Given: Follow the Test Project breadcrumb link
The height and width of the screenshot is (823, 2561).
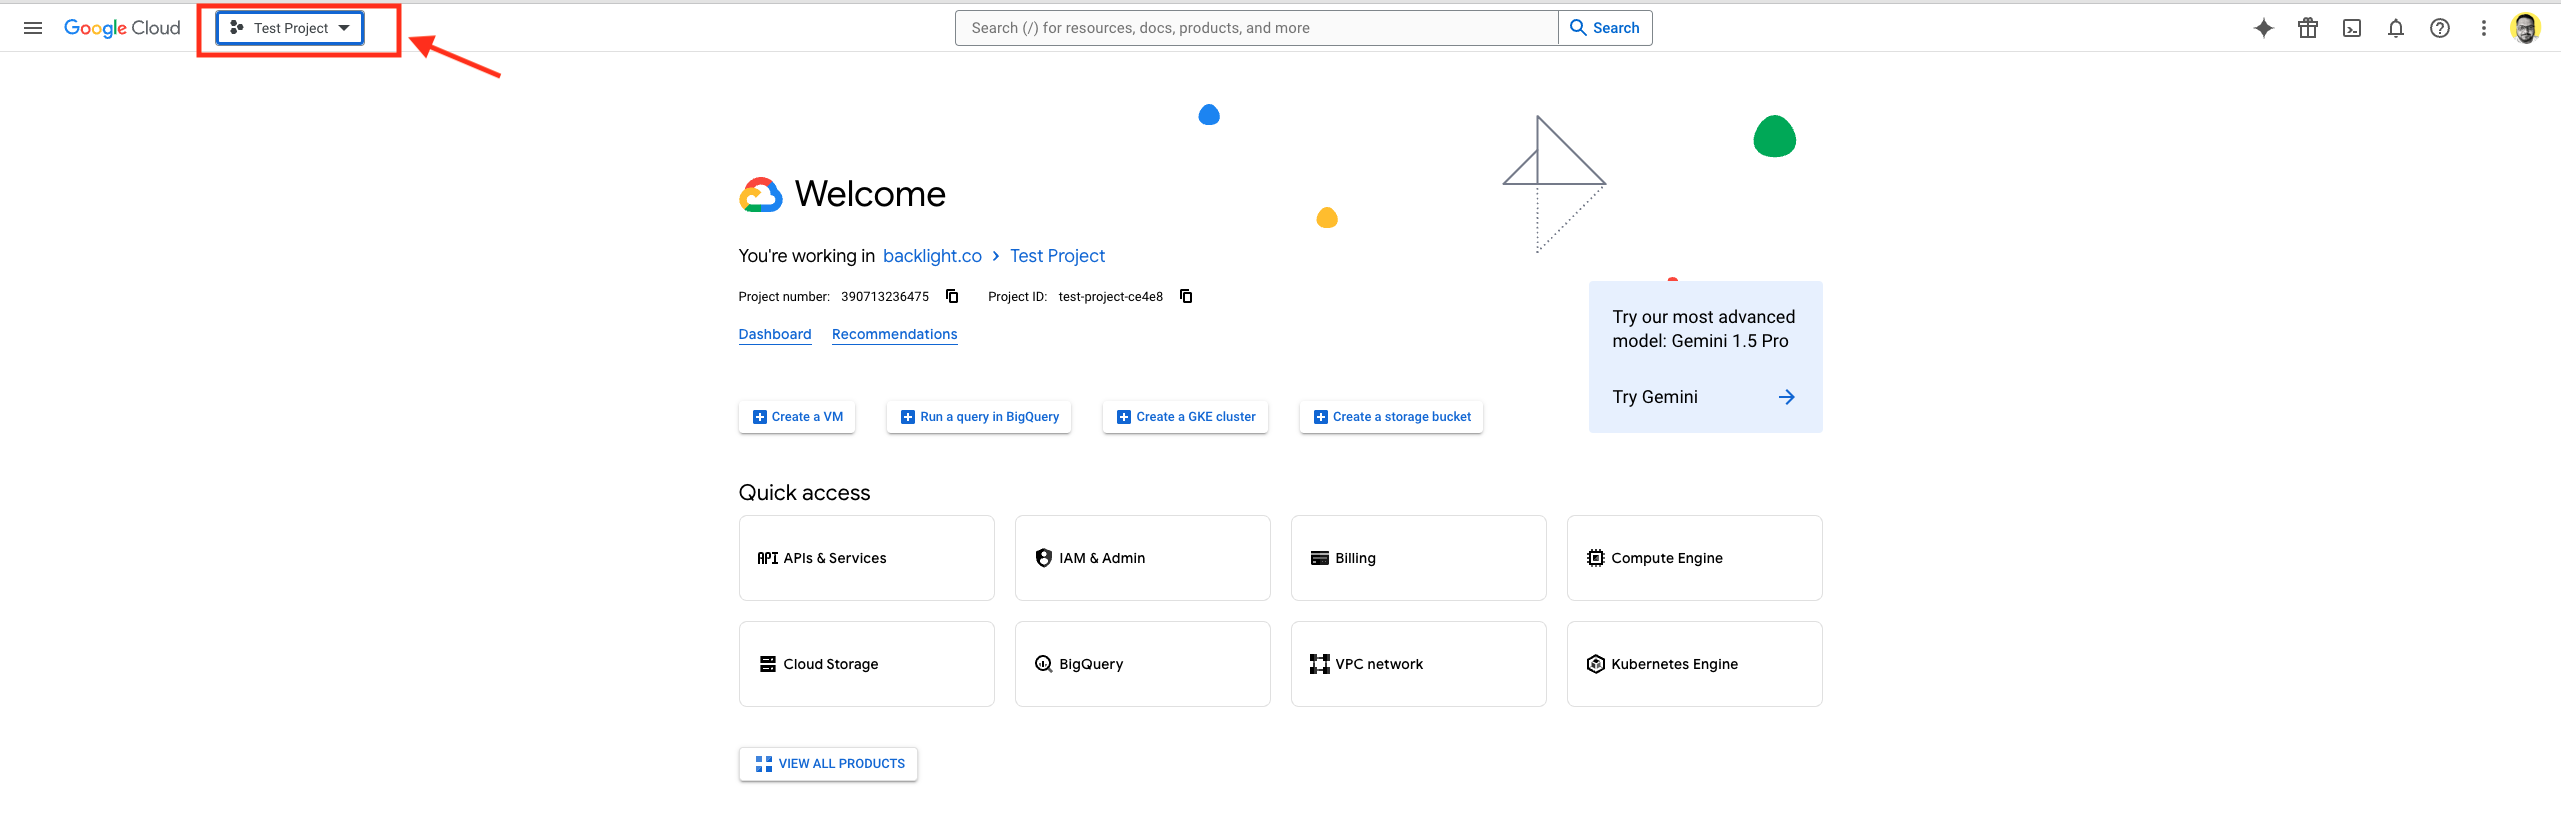Looking at the screenshot, I should 1057,256.
